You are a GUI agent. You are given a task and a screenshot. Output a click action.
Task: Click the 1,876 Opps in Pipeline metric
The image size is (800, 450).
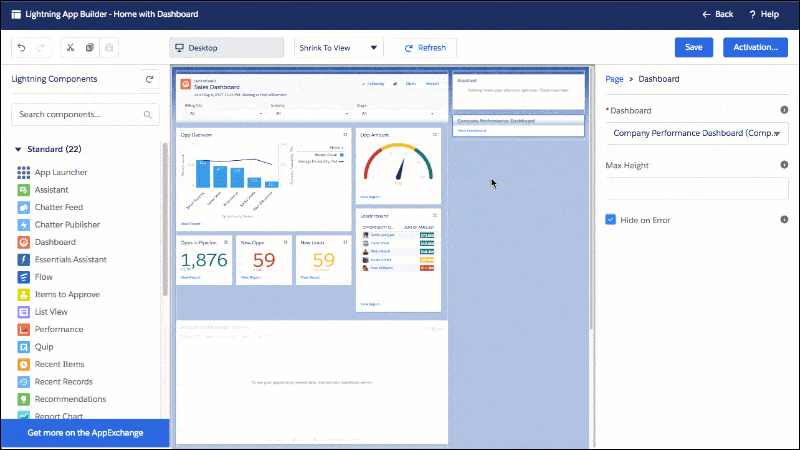[204, 260]
